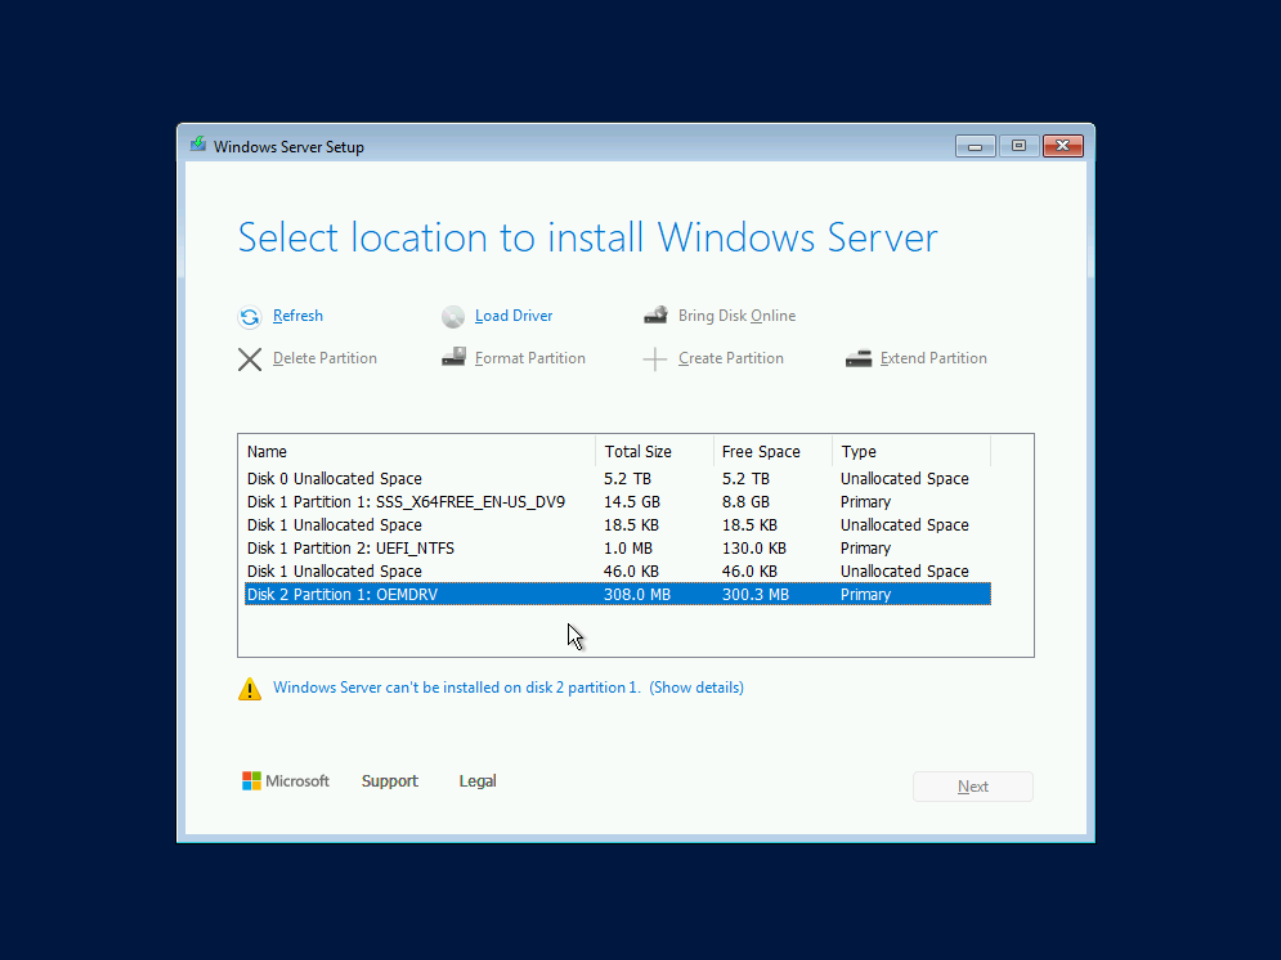The height and width of the screenshot is (960, 1281).
Task: Choose the Bring Disk Online option
Action: [737, 316]
